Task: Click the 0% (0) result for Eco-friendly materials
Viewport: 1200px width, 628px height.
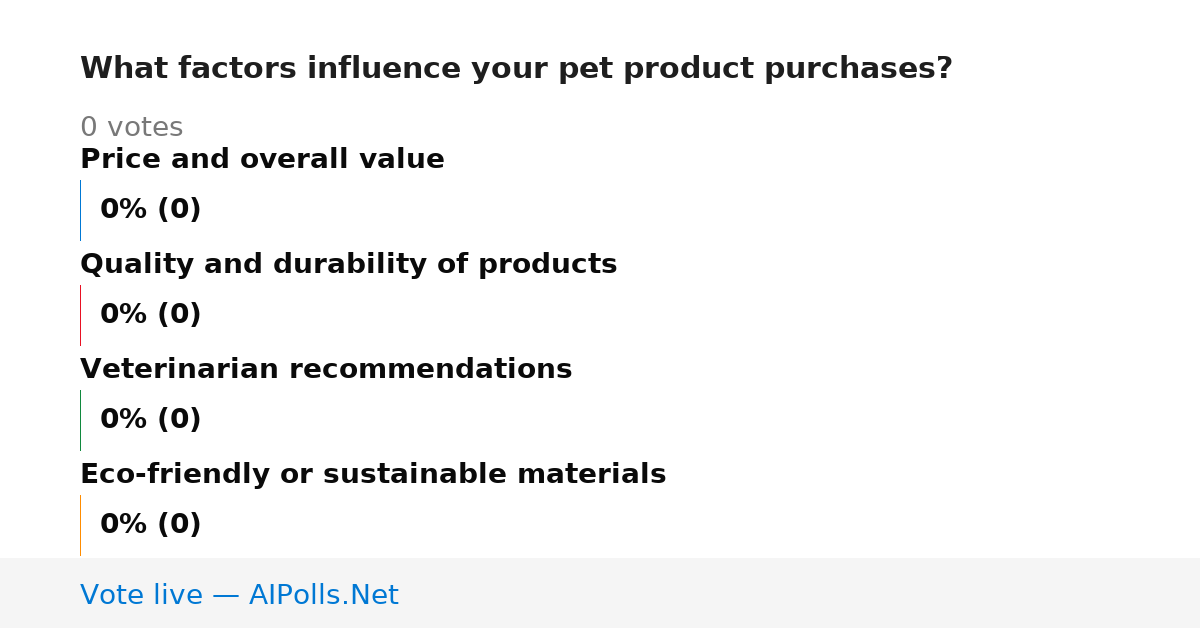Action: (150, 525)
